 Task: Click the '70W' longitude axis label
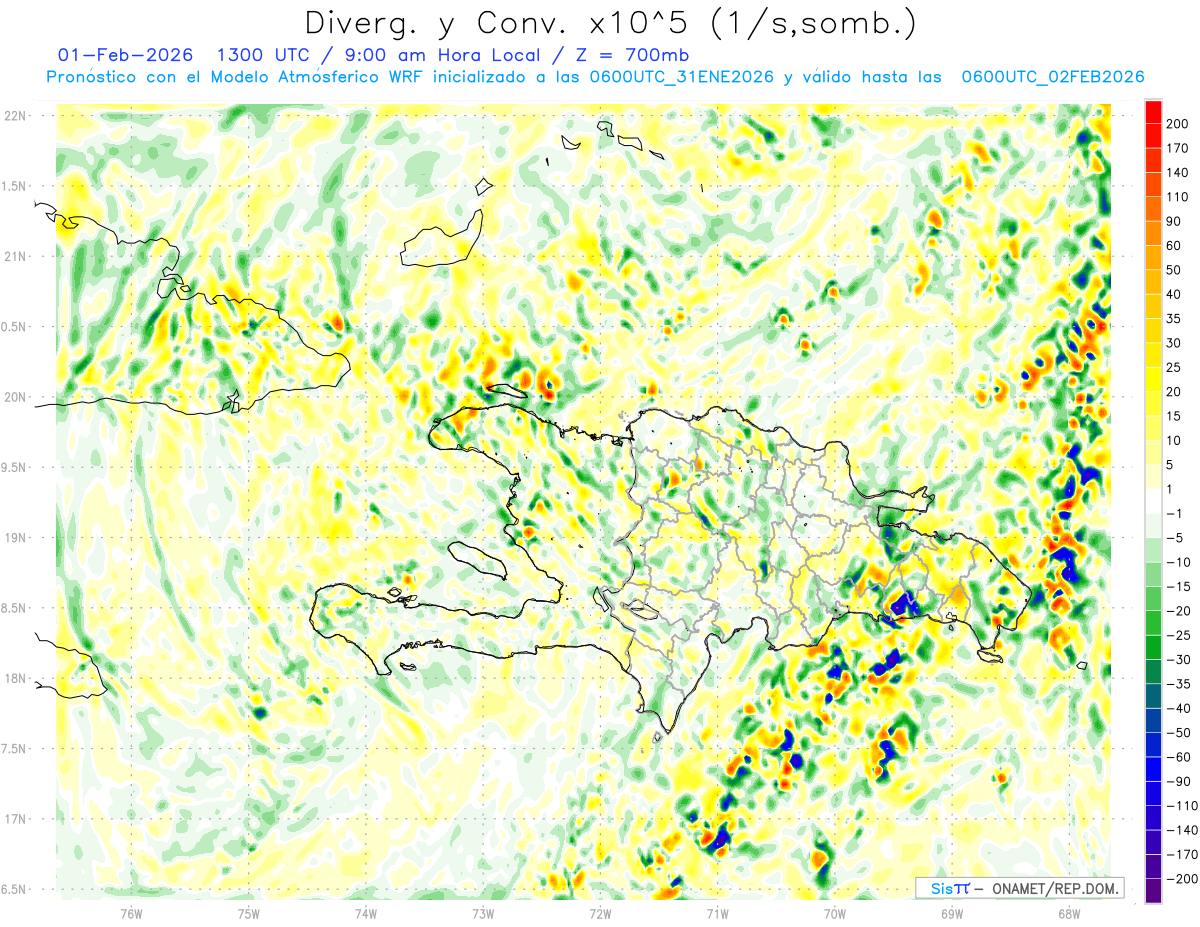tap(835, 912)
